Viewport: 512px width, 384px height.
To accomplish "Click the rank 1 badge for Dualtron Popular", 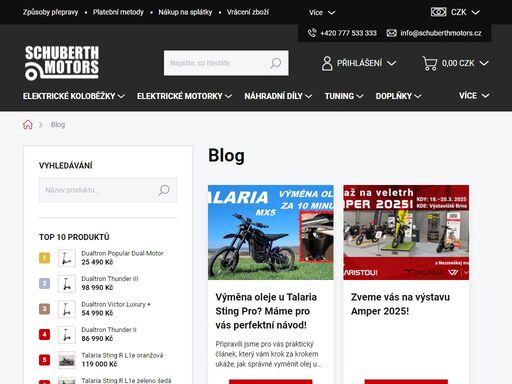I will coord(45,258).
